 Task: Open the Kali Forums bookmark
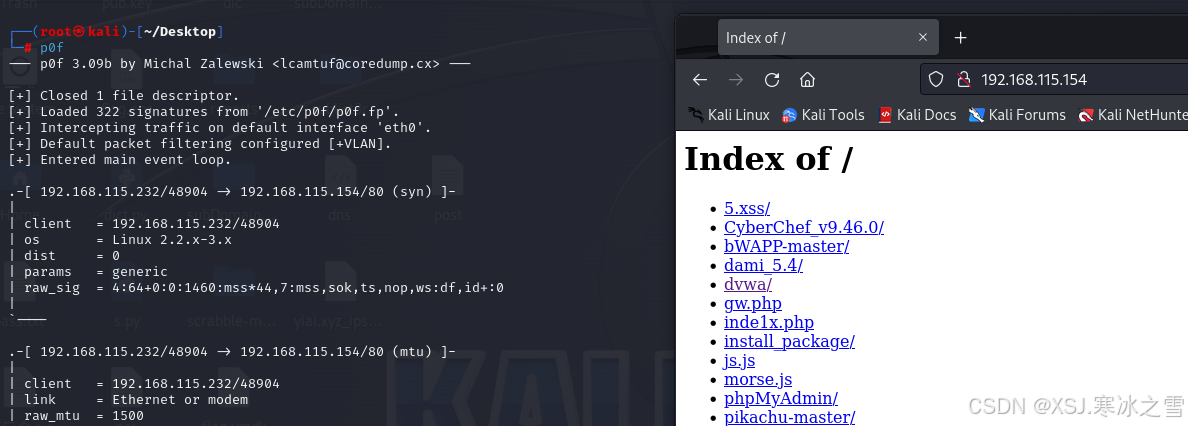click(1018, 115)
